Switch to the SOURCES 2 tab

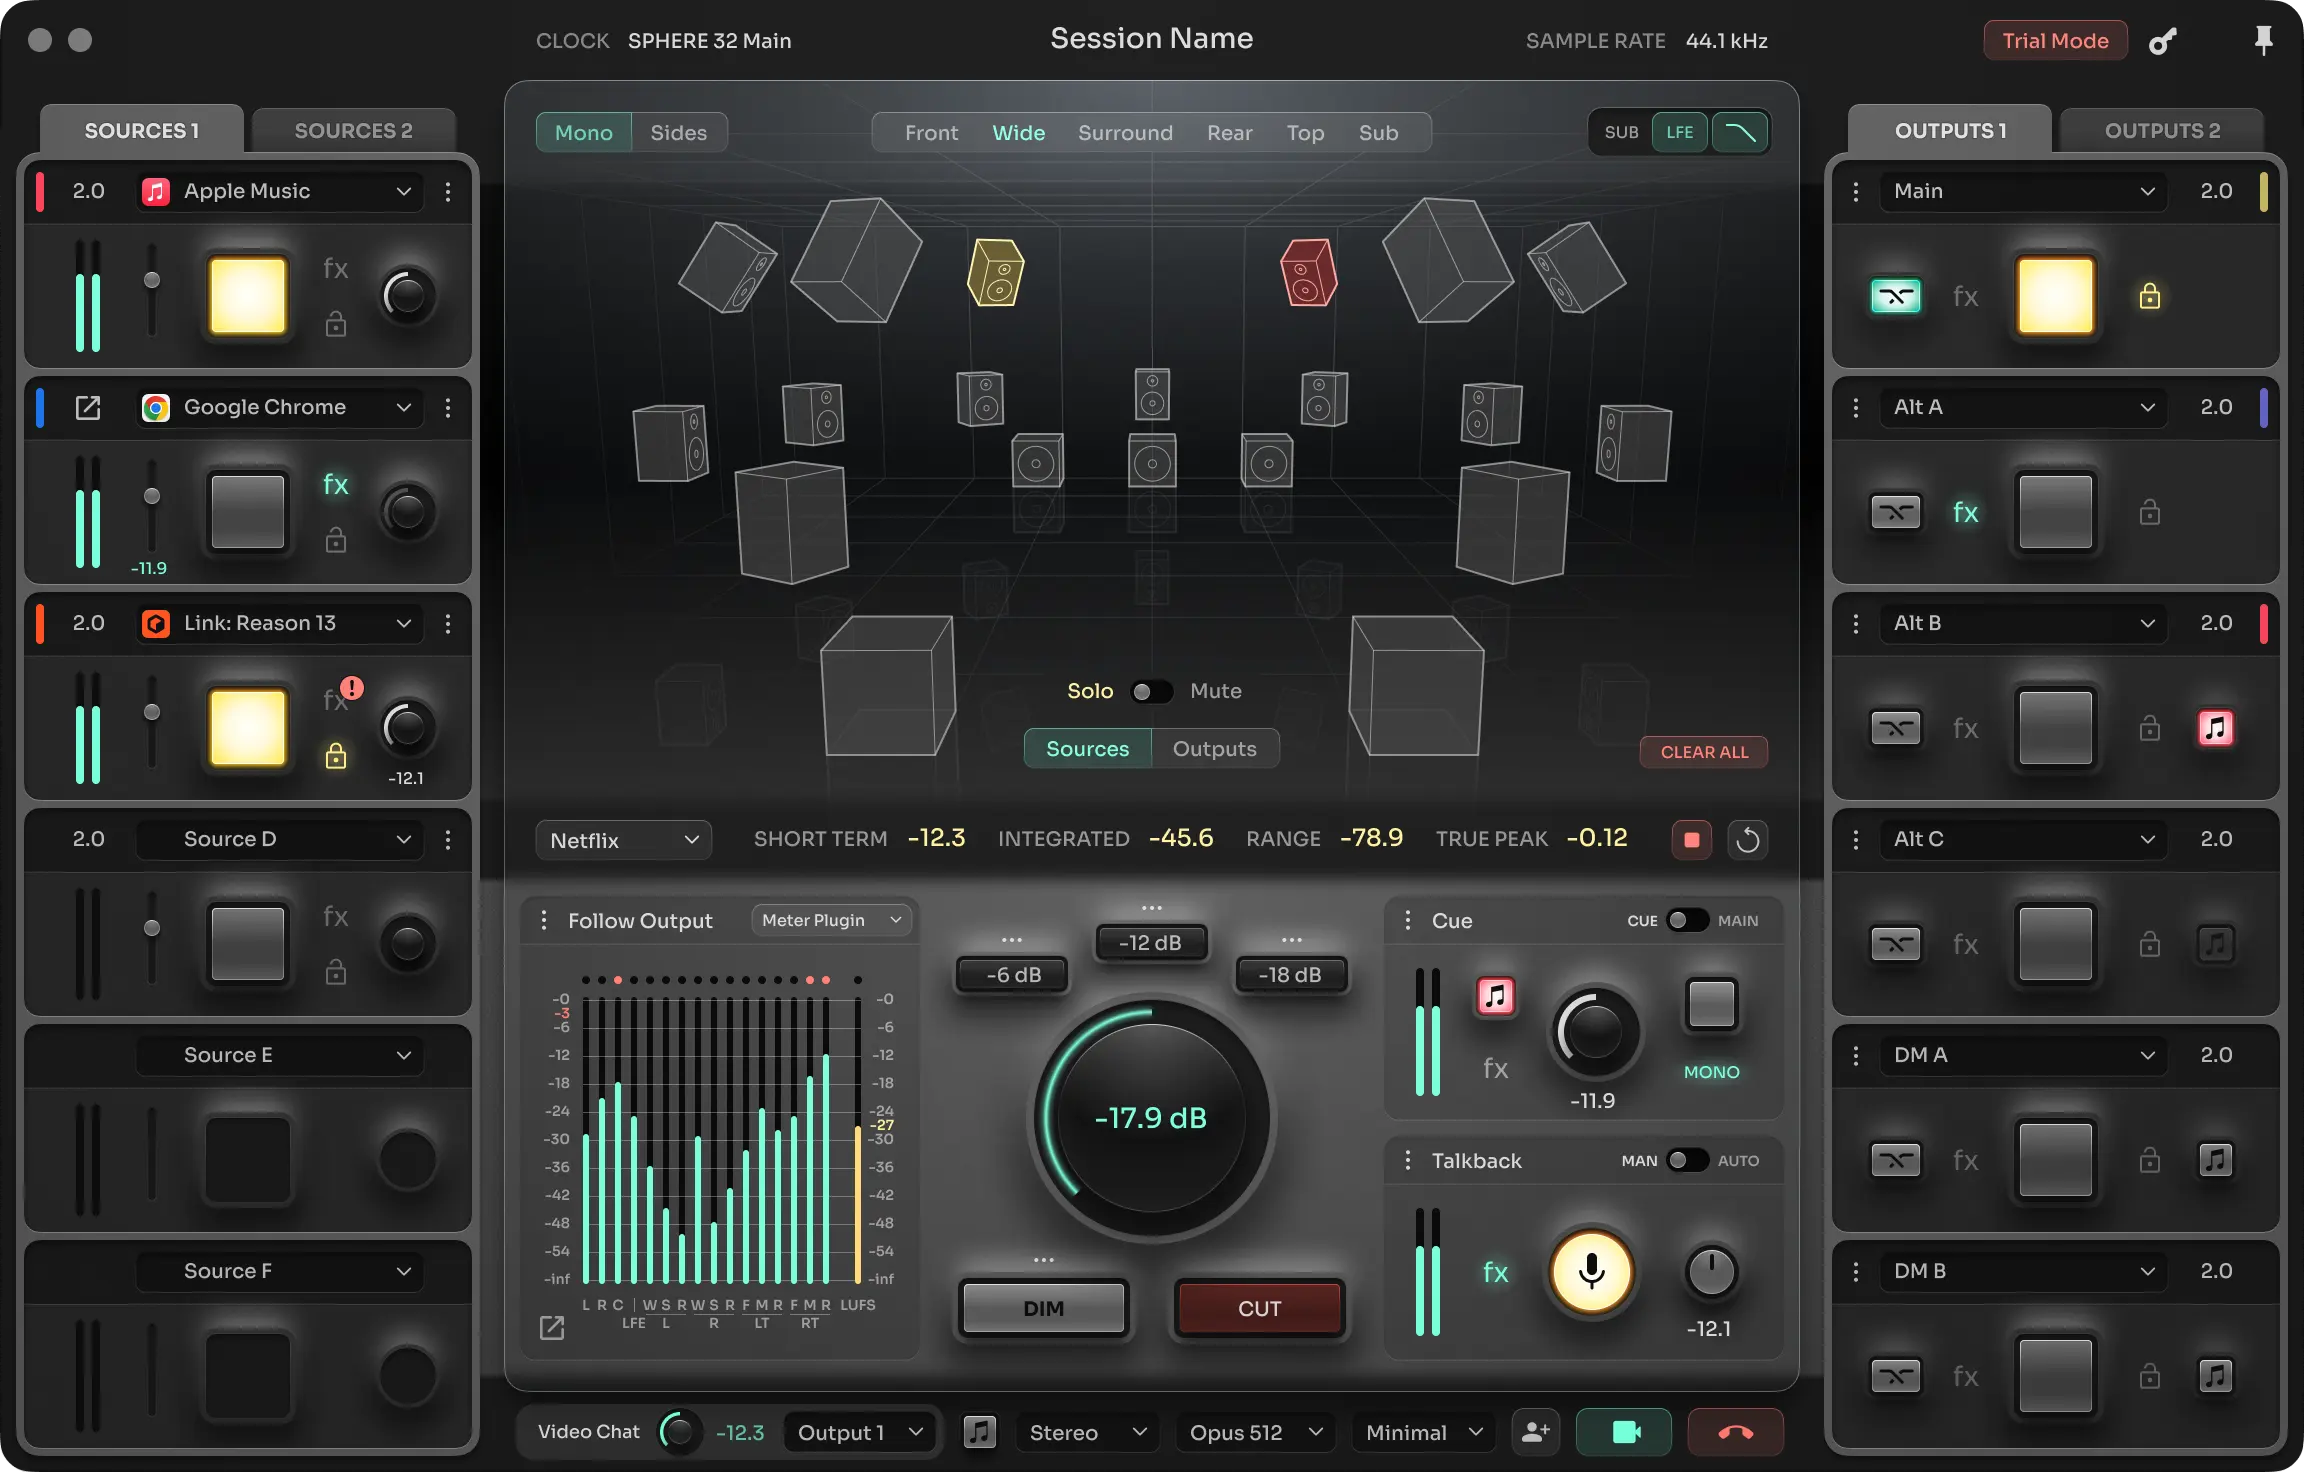pos(352,130)
